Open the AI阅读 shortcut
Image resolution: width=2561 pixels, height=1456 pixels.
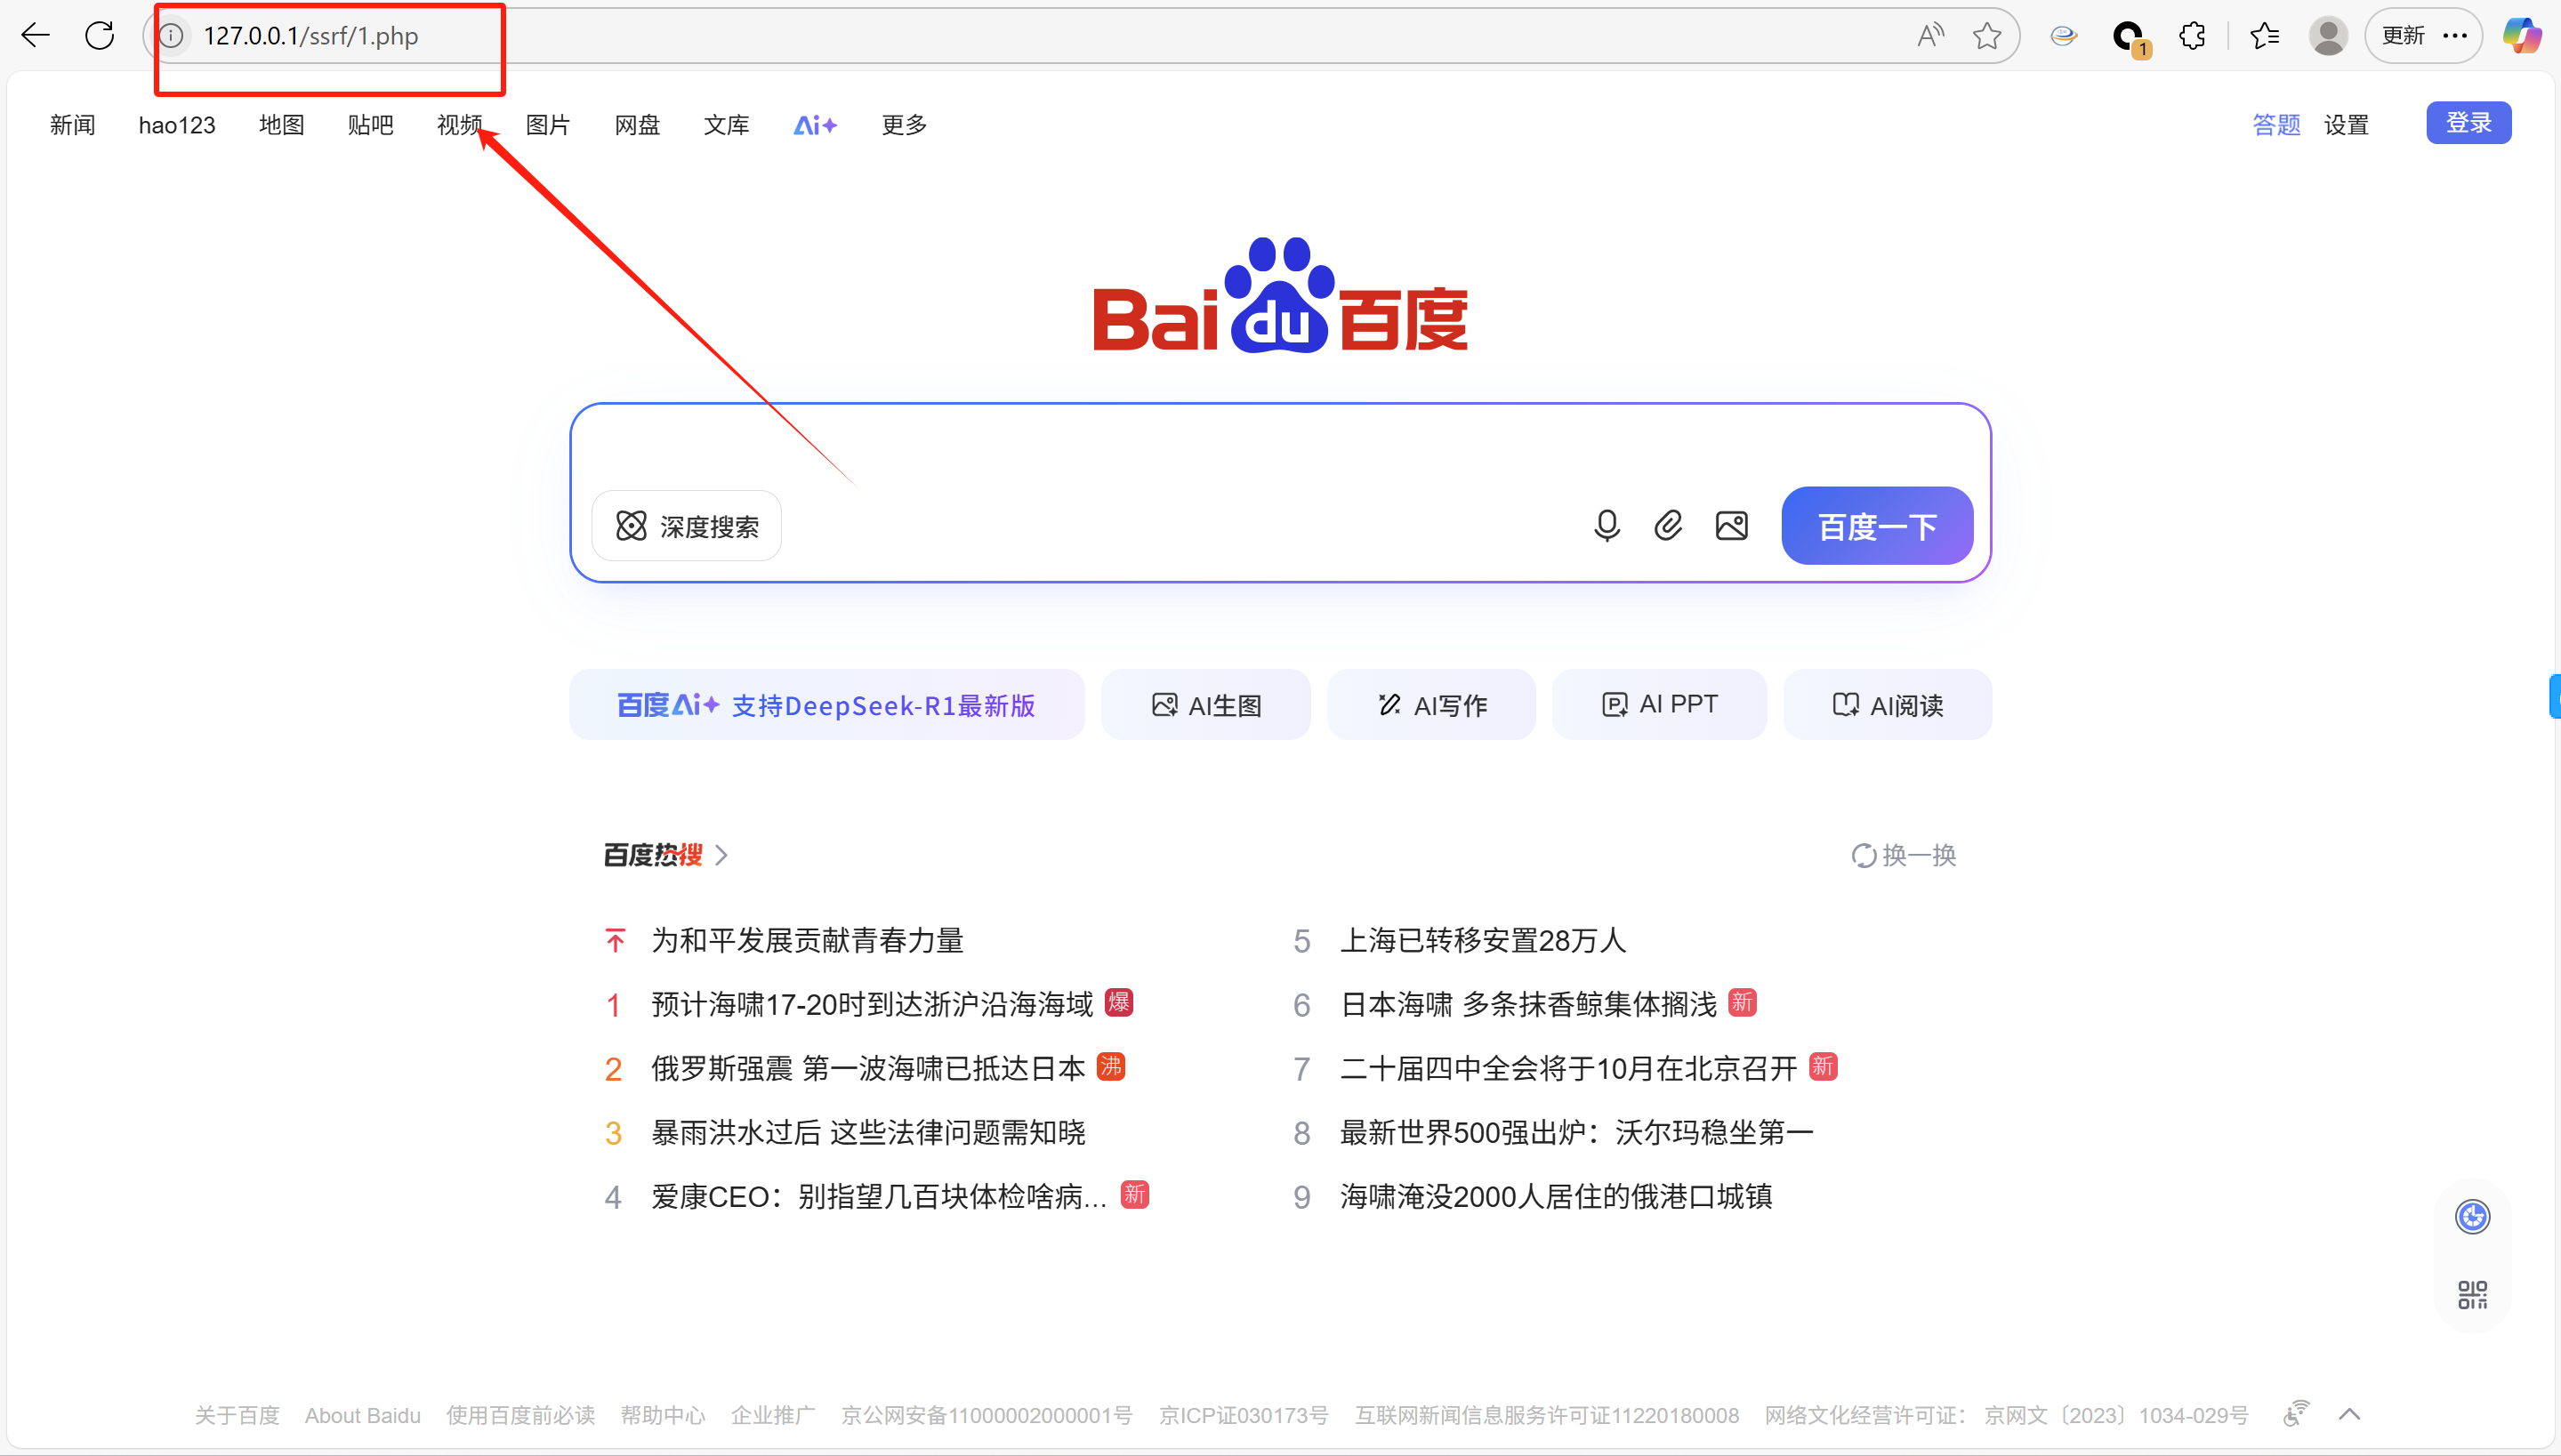[x=1888, y=705]
